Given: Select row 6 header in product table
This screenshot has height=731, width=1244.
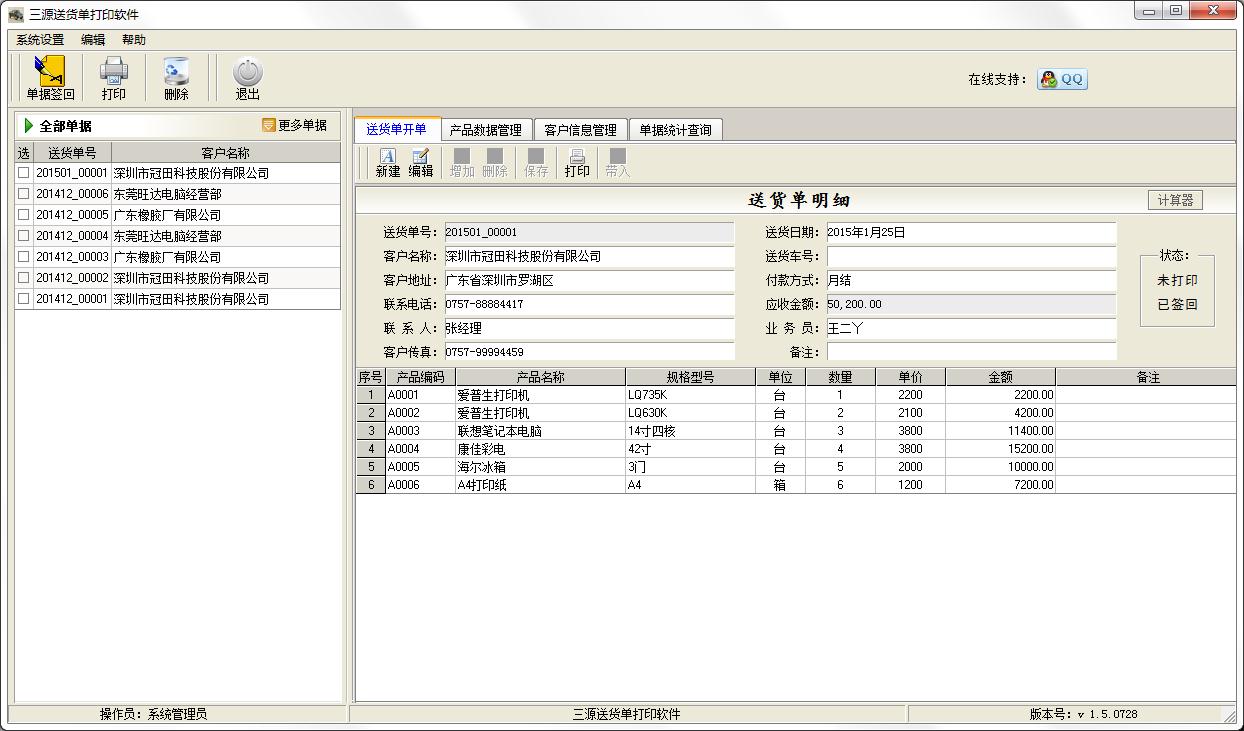Looking at the screenshot, I should [370, 485].
